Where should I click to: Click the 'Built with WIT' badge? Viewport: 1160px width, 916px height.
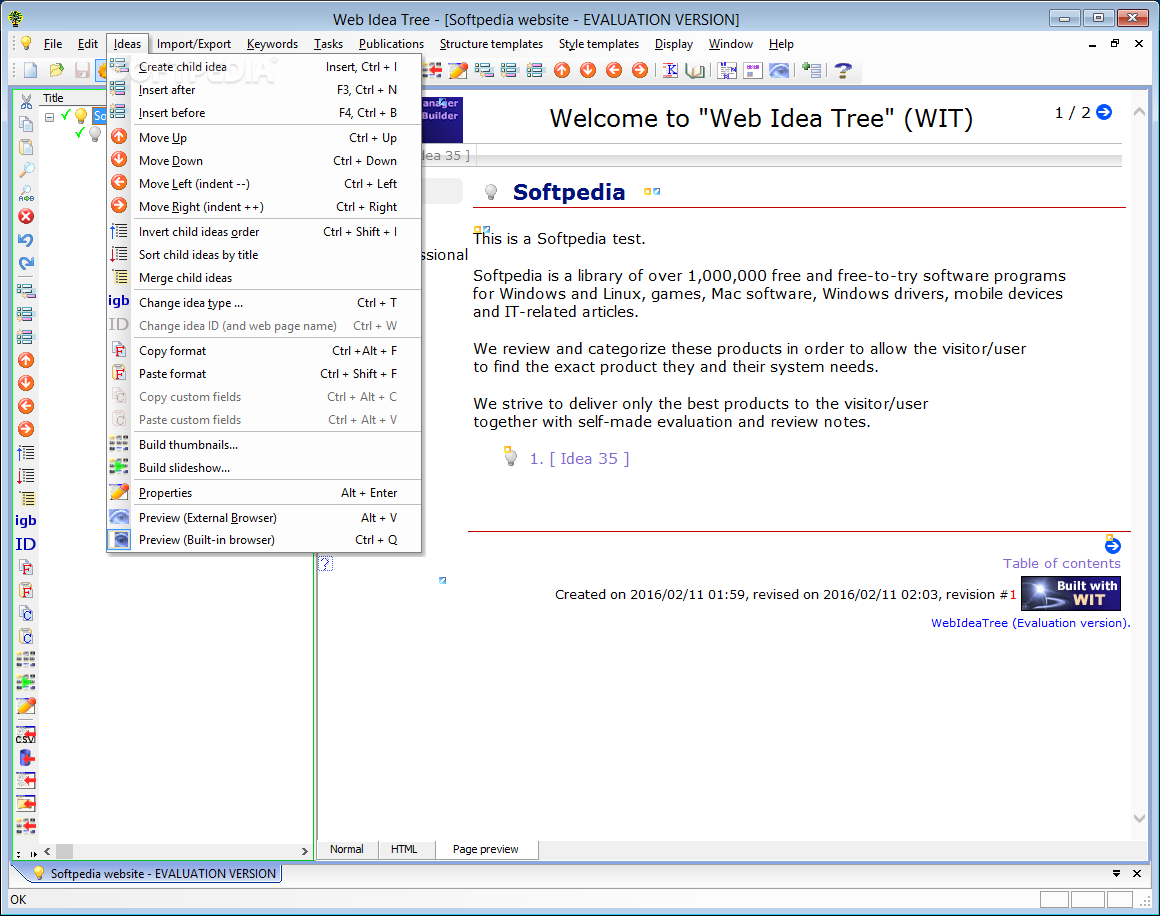coord(1070,593)
